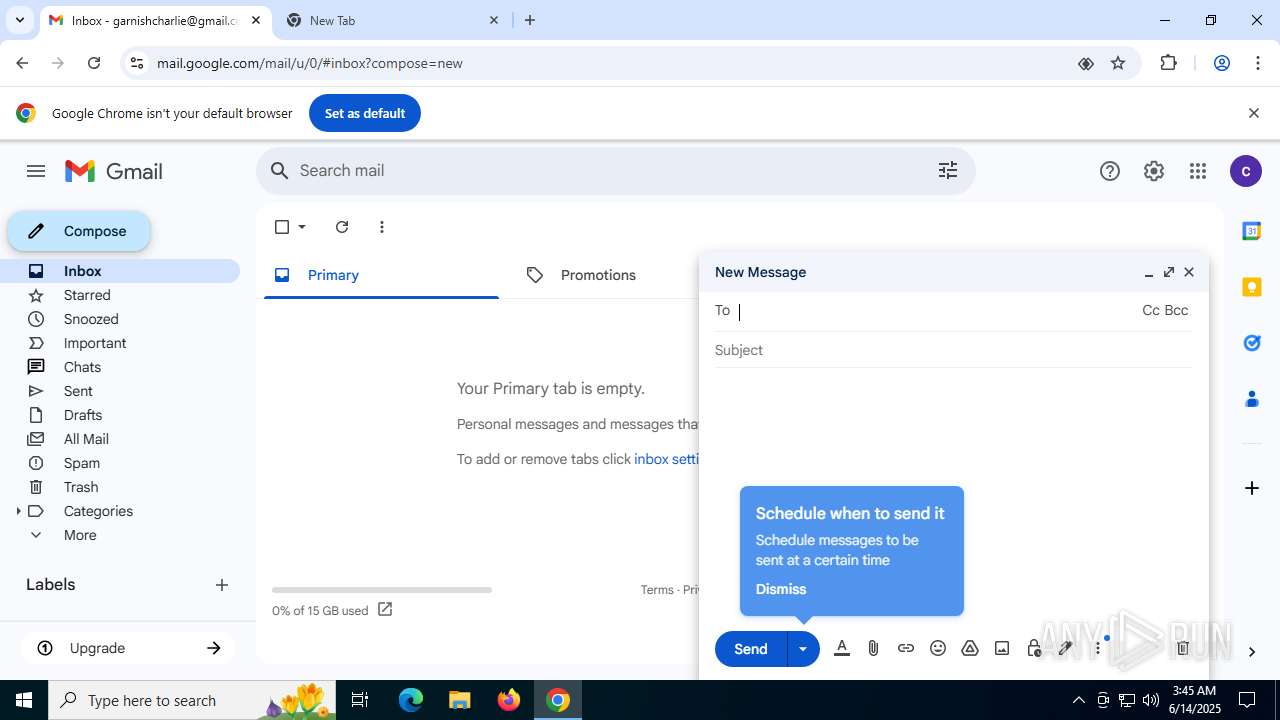Open the Google apps grid icon

(1198, 171)
